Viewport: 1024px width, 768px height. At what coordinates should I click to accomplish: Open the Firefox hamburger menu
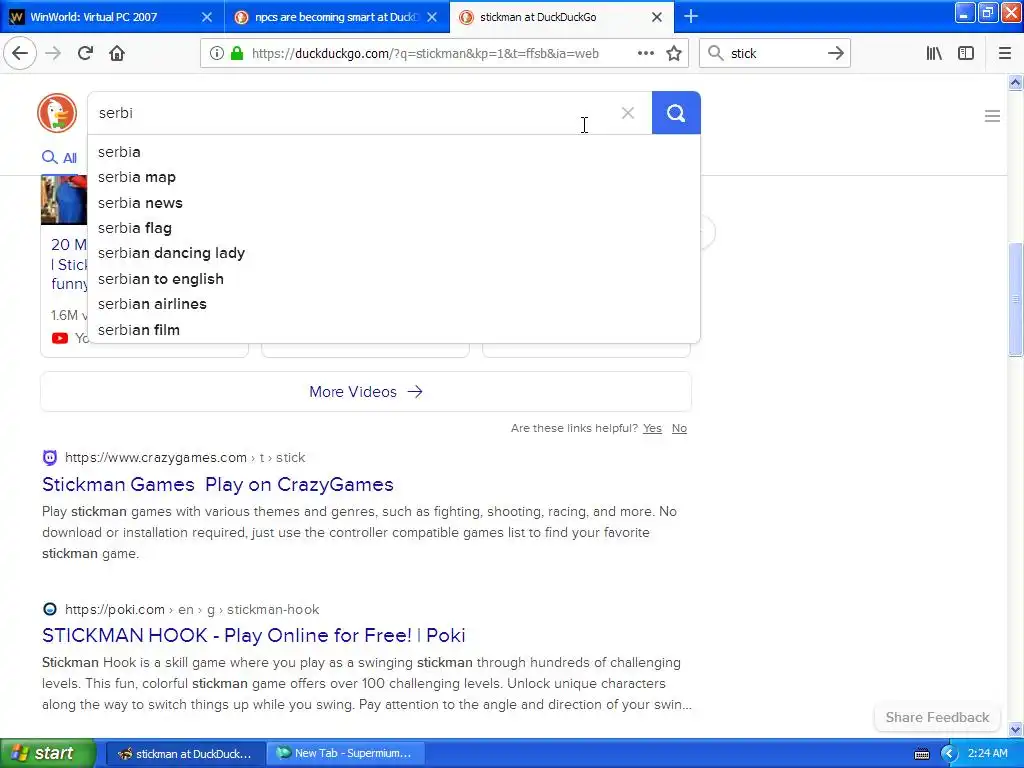click(1005, 54)
